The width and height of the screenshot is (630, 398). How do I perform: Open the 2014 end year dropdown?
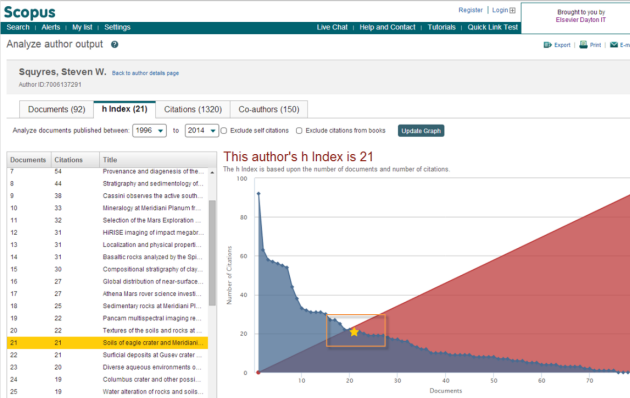point(202,131)
